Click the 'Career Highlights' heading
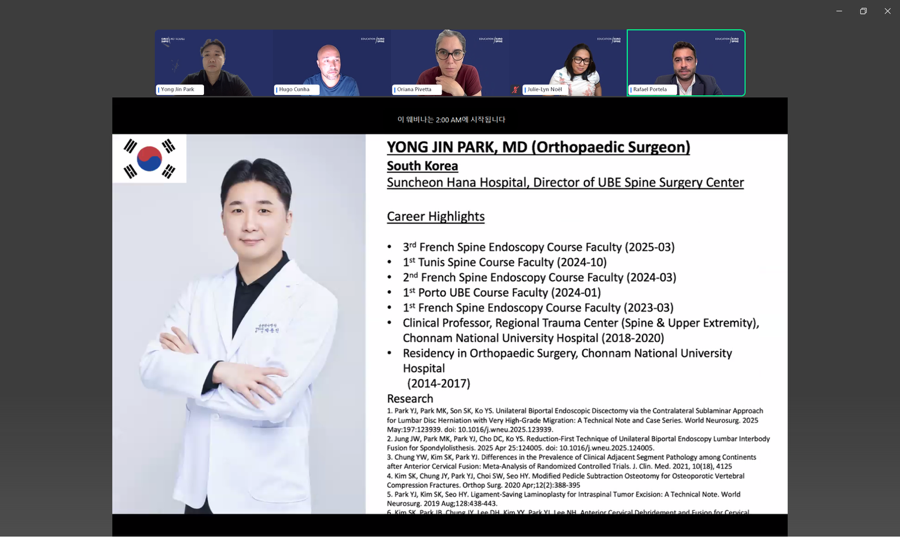 pyautogui.click(x=436, y=216)
